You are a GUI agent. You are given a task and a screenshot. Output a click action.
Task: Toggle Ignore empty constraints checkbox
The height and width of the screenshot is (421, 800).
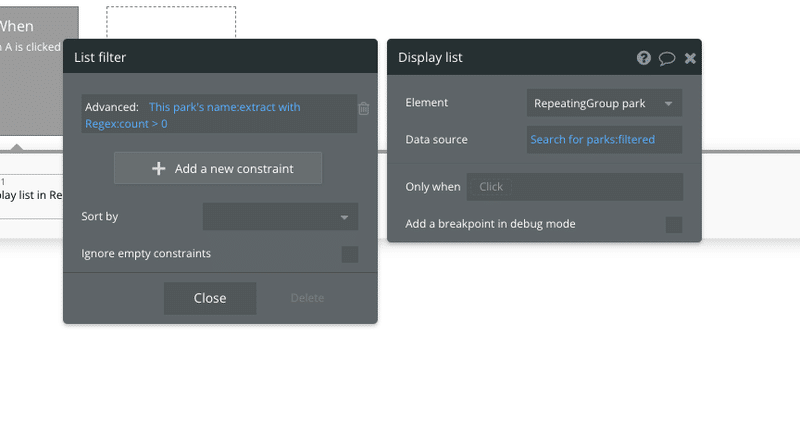click(x=349, y=254)
